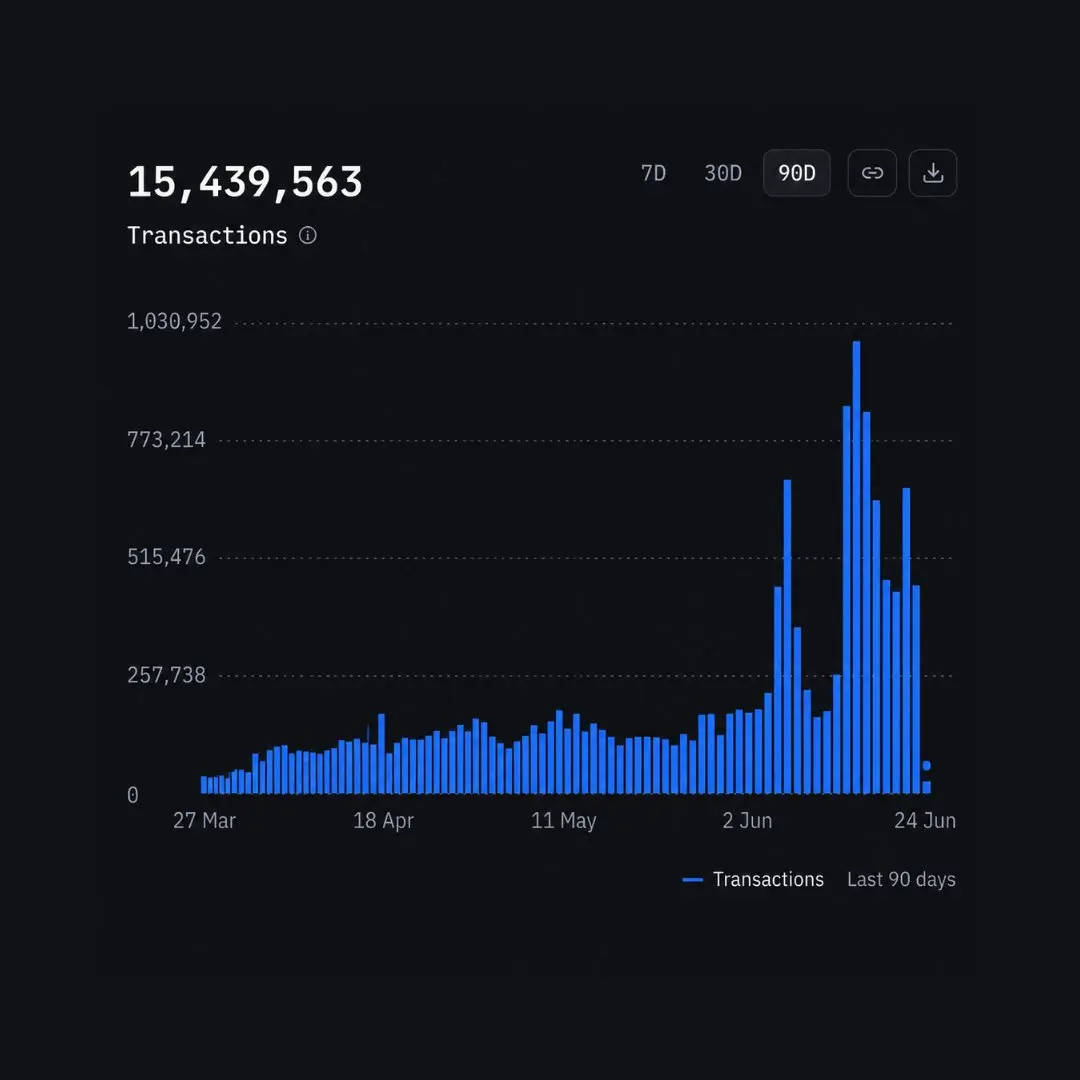
Task: Select the 7D time range
Action: (654, 173)
